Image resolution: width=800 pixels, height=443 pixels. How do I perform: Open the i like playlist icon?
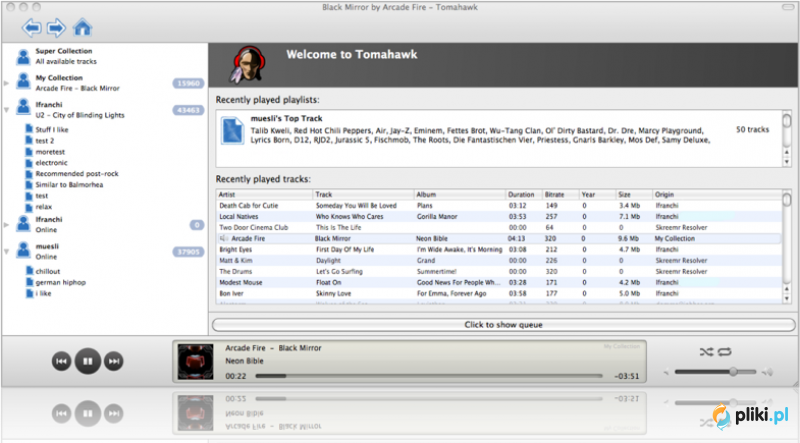pyautogui.click(x=30, y=293)
